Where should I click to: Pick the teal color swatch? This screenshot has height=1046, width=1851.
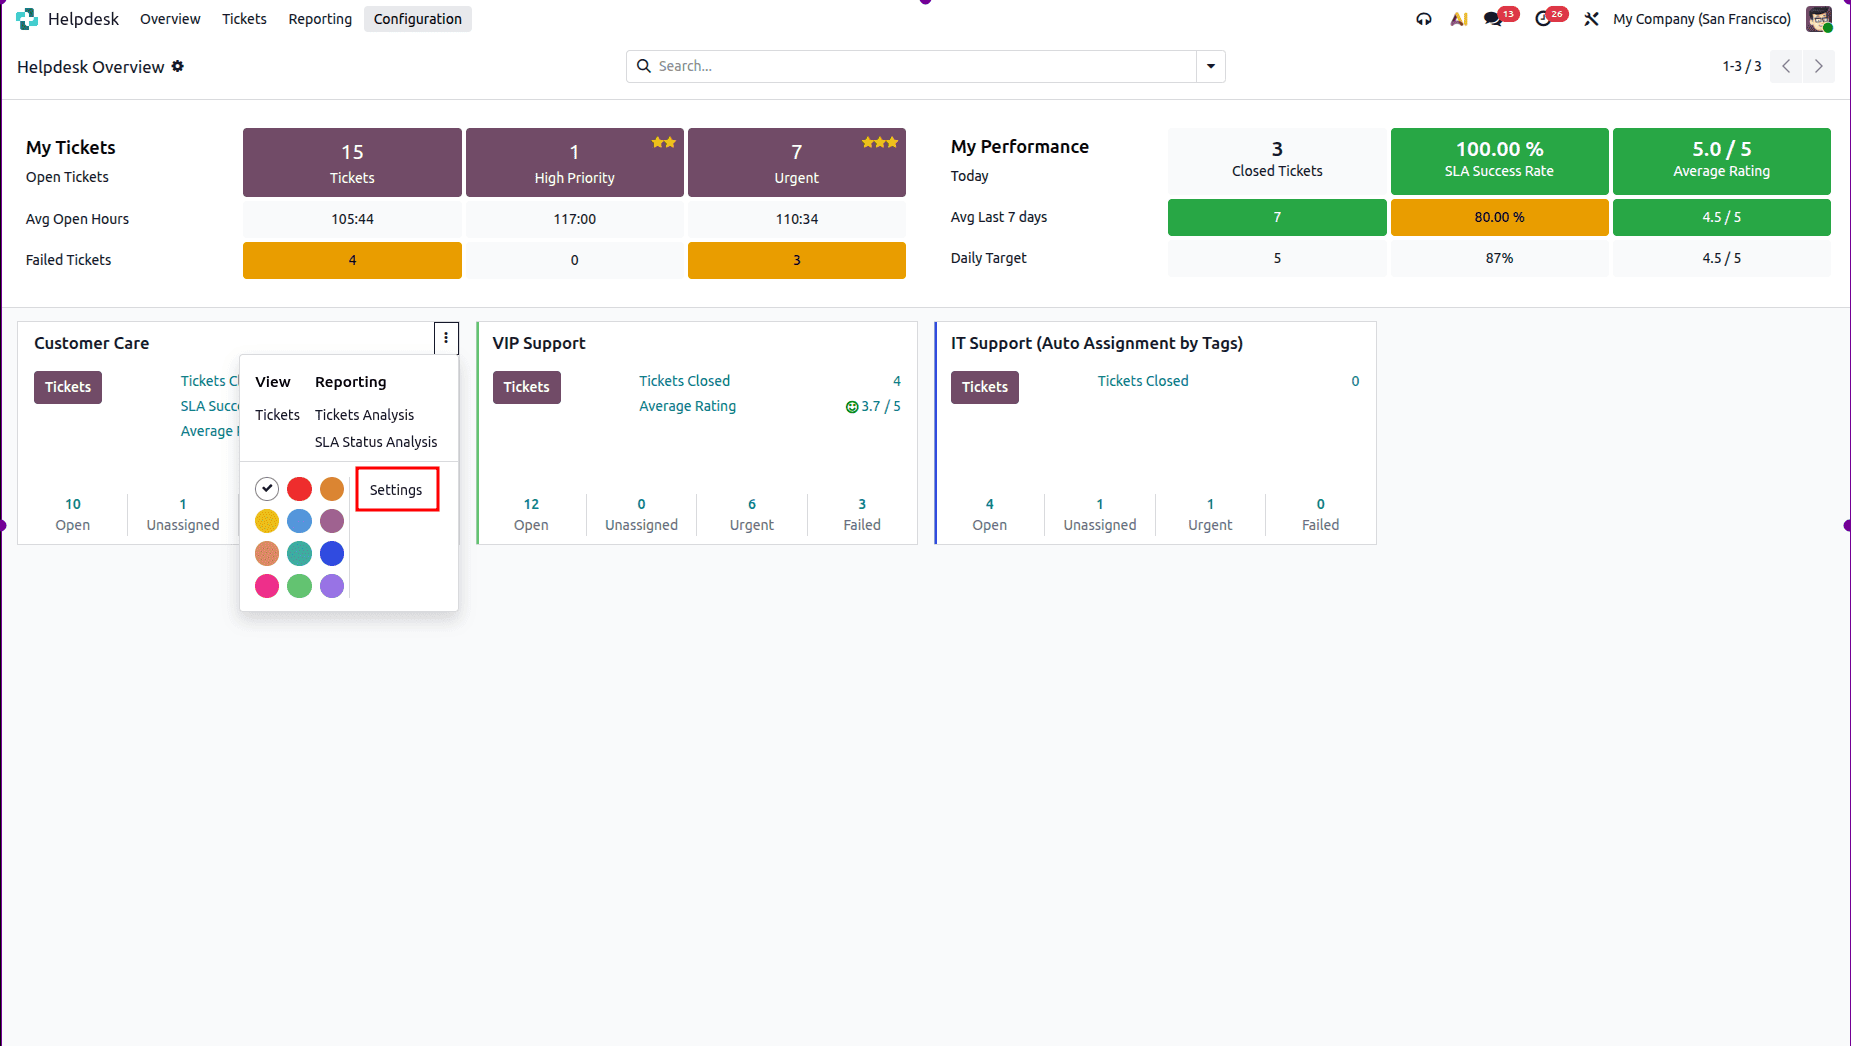tap(299, 553)
